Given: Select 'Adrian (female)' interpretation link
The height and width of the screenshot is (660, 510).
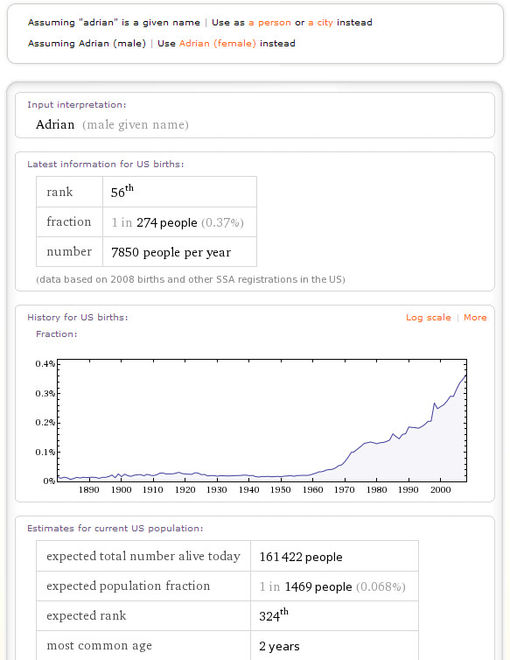Looking at the screenshot, I should tap(218, 43).
